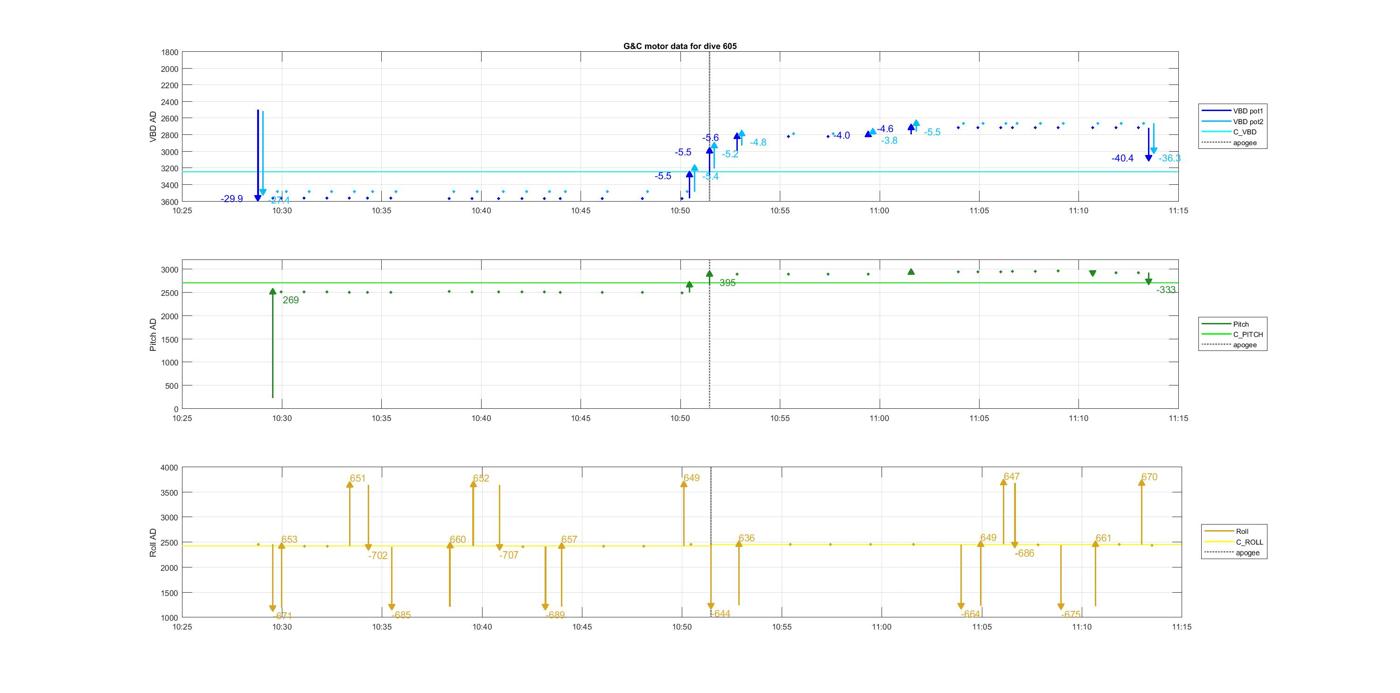Select the 'C_PITCH' legend entry

pos(1233,334)
